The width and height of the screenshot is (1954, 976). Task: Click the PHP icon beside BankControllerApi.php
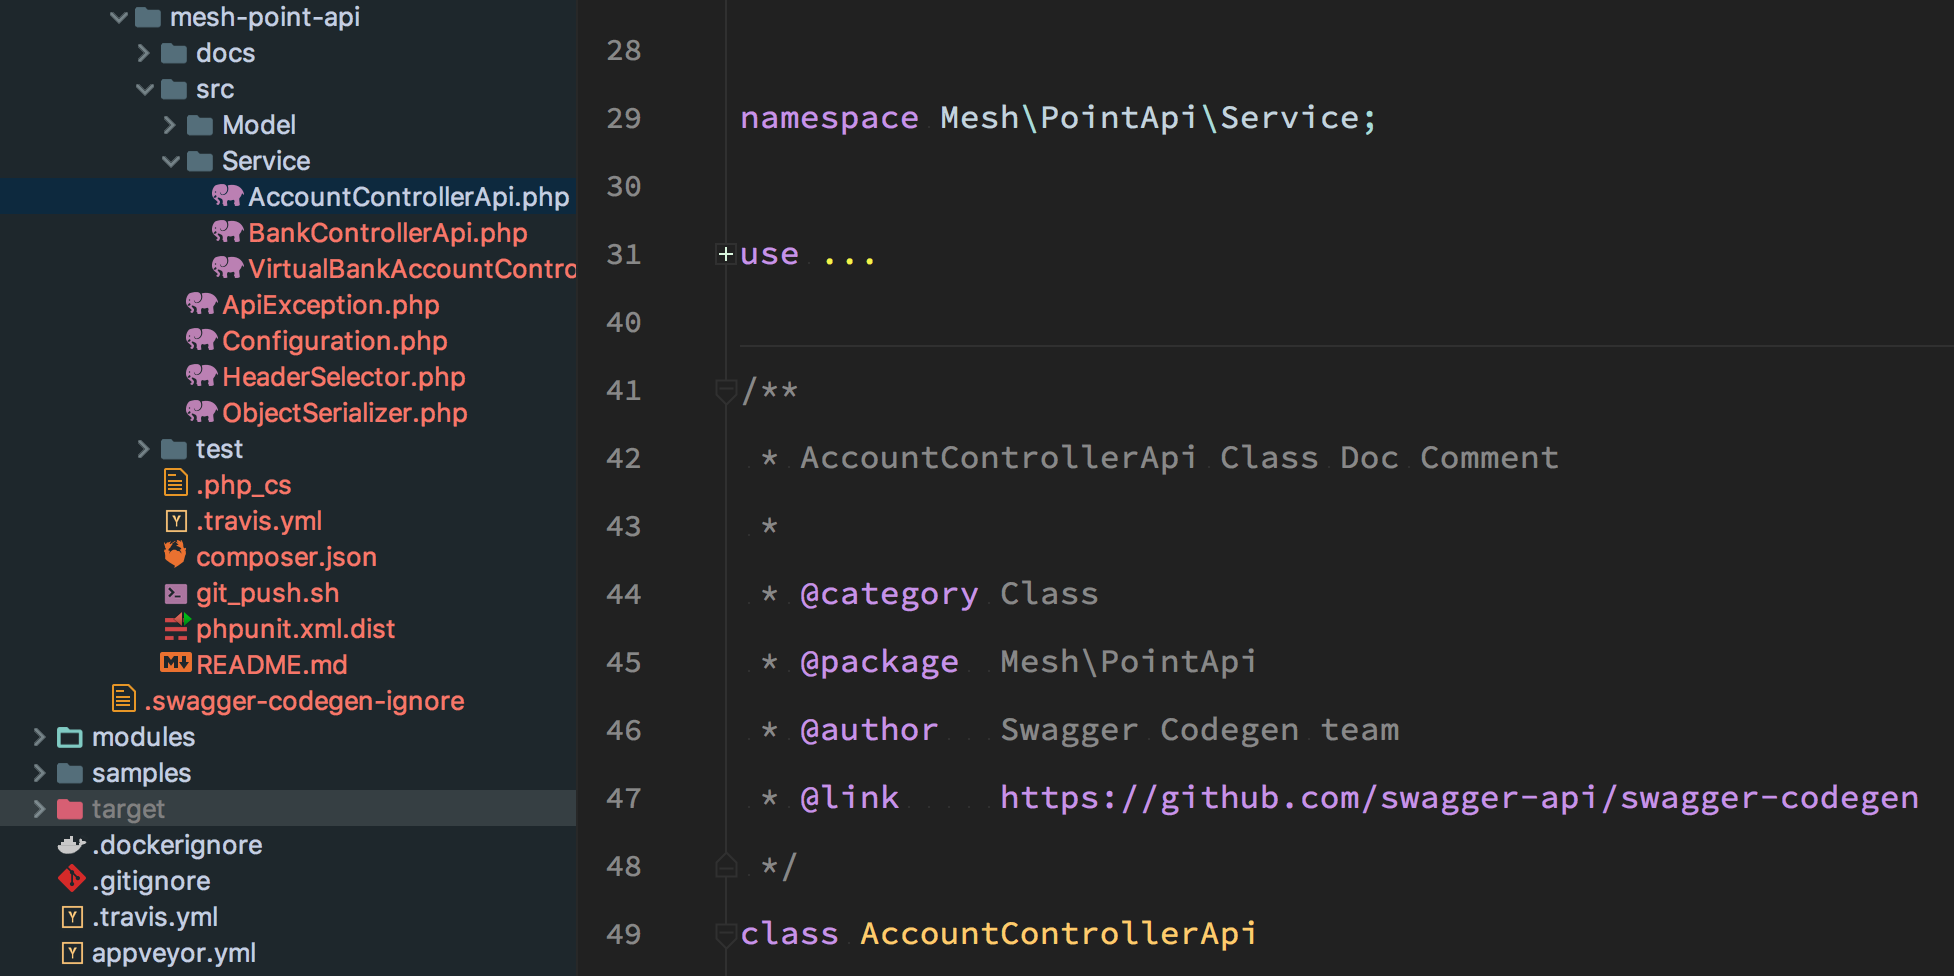(x=227, y=232)
